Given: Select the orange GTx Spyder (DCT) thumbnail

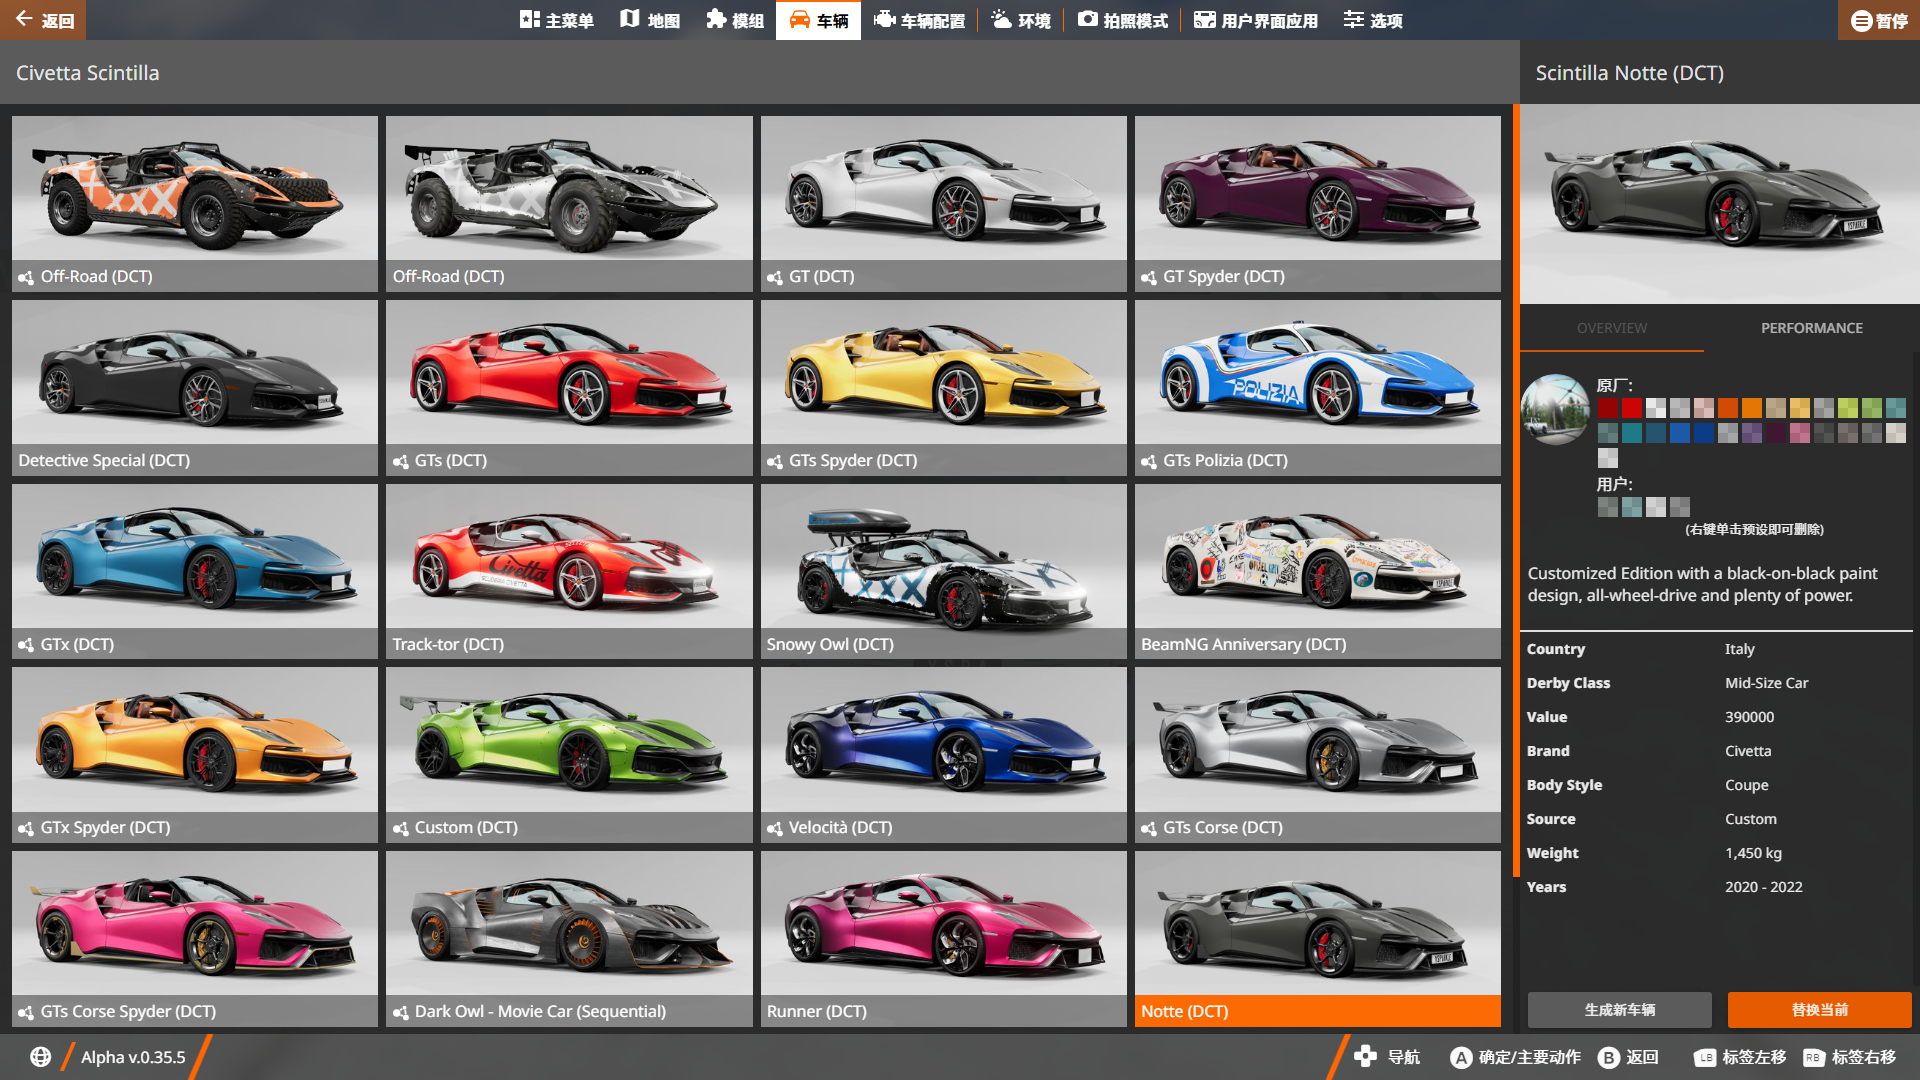Looking at the screenshot, I should [195, 755].
